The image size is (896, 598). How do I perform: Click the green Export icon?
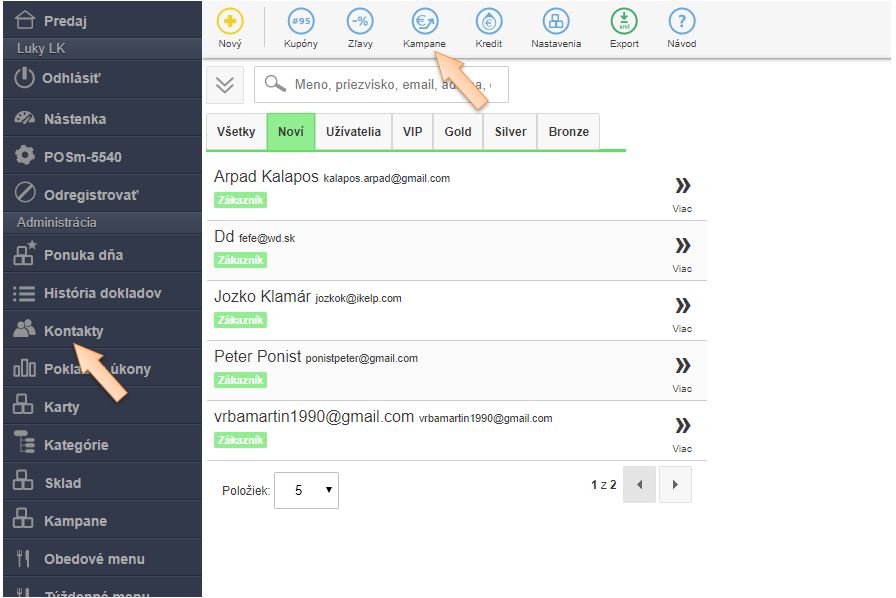click(x=624, y=22)
